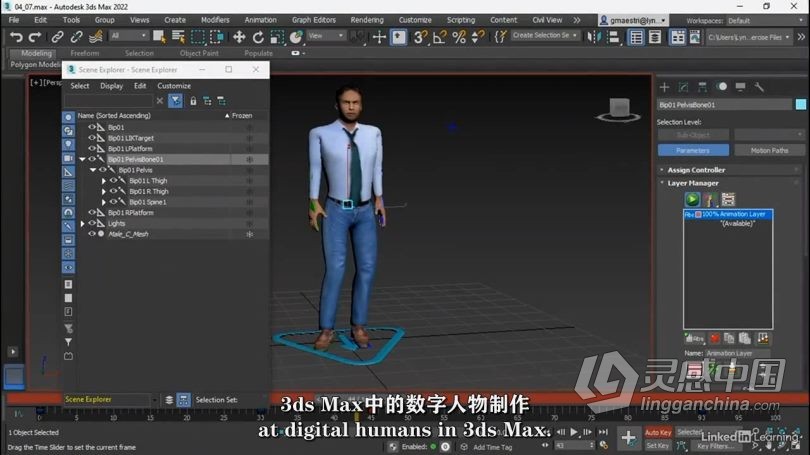
Task: Activate the Select and Move tool
Action: pyautogui.click(x=239, y=37)
